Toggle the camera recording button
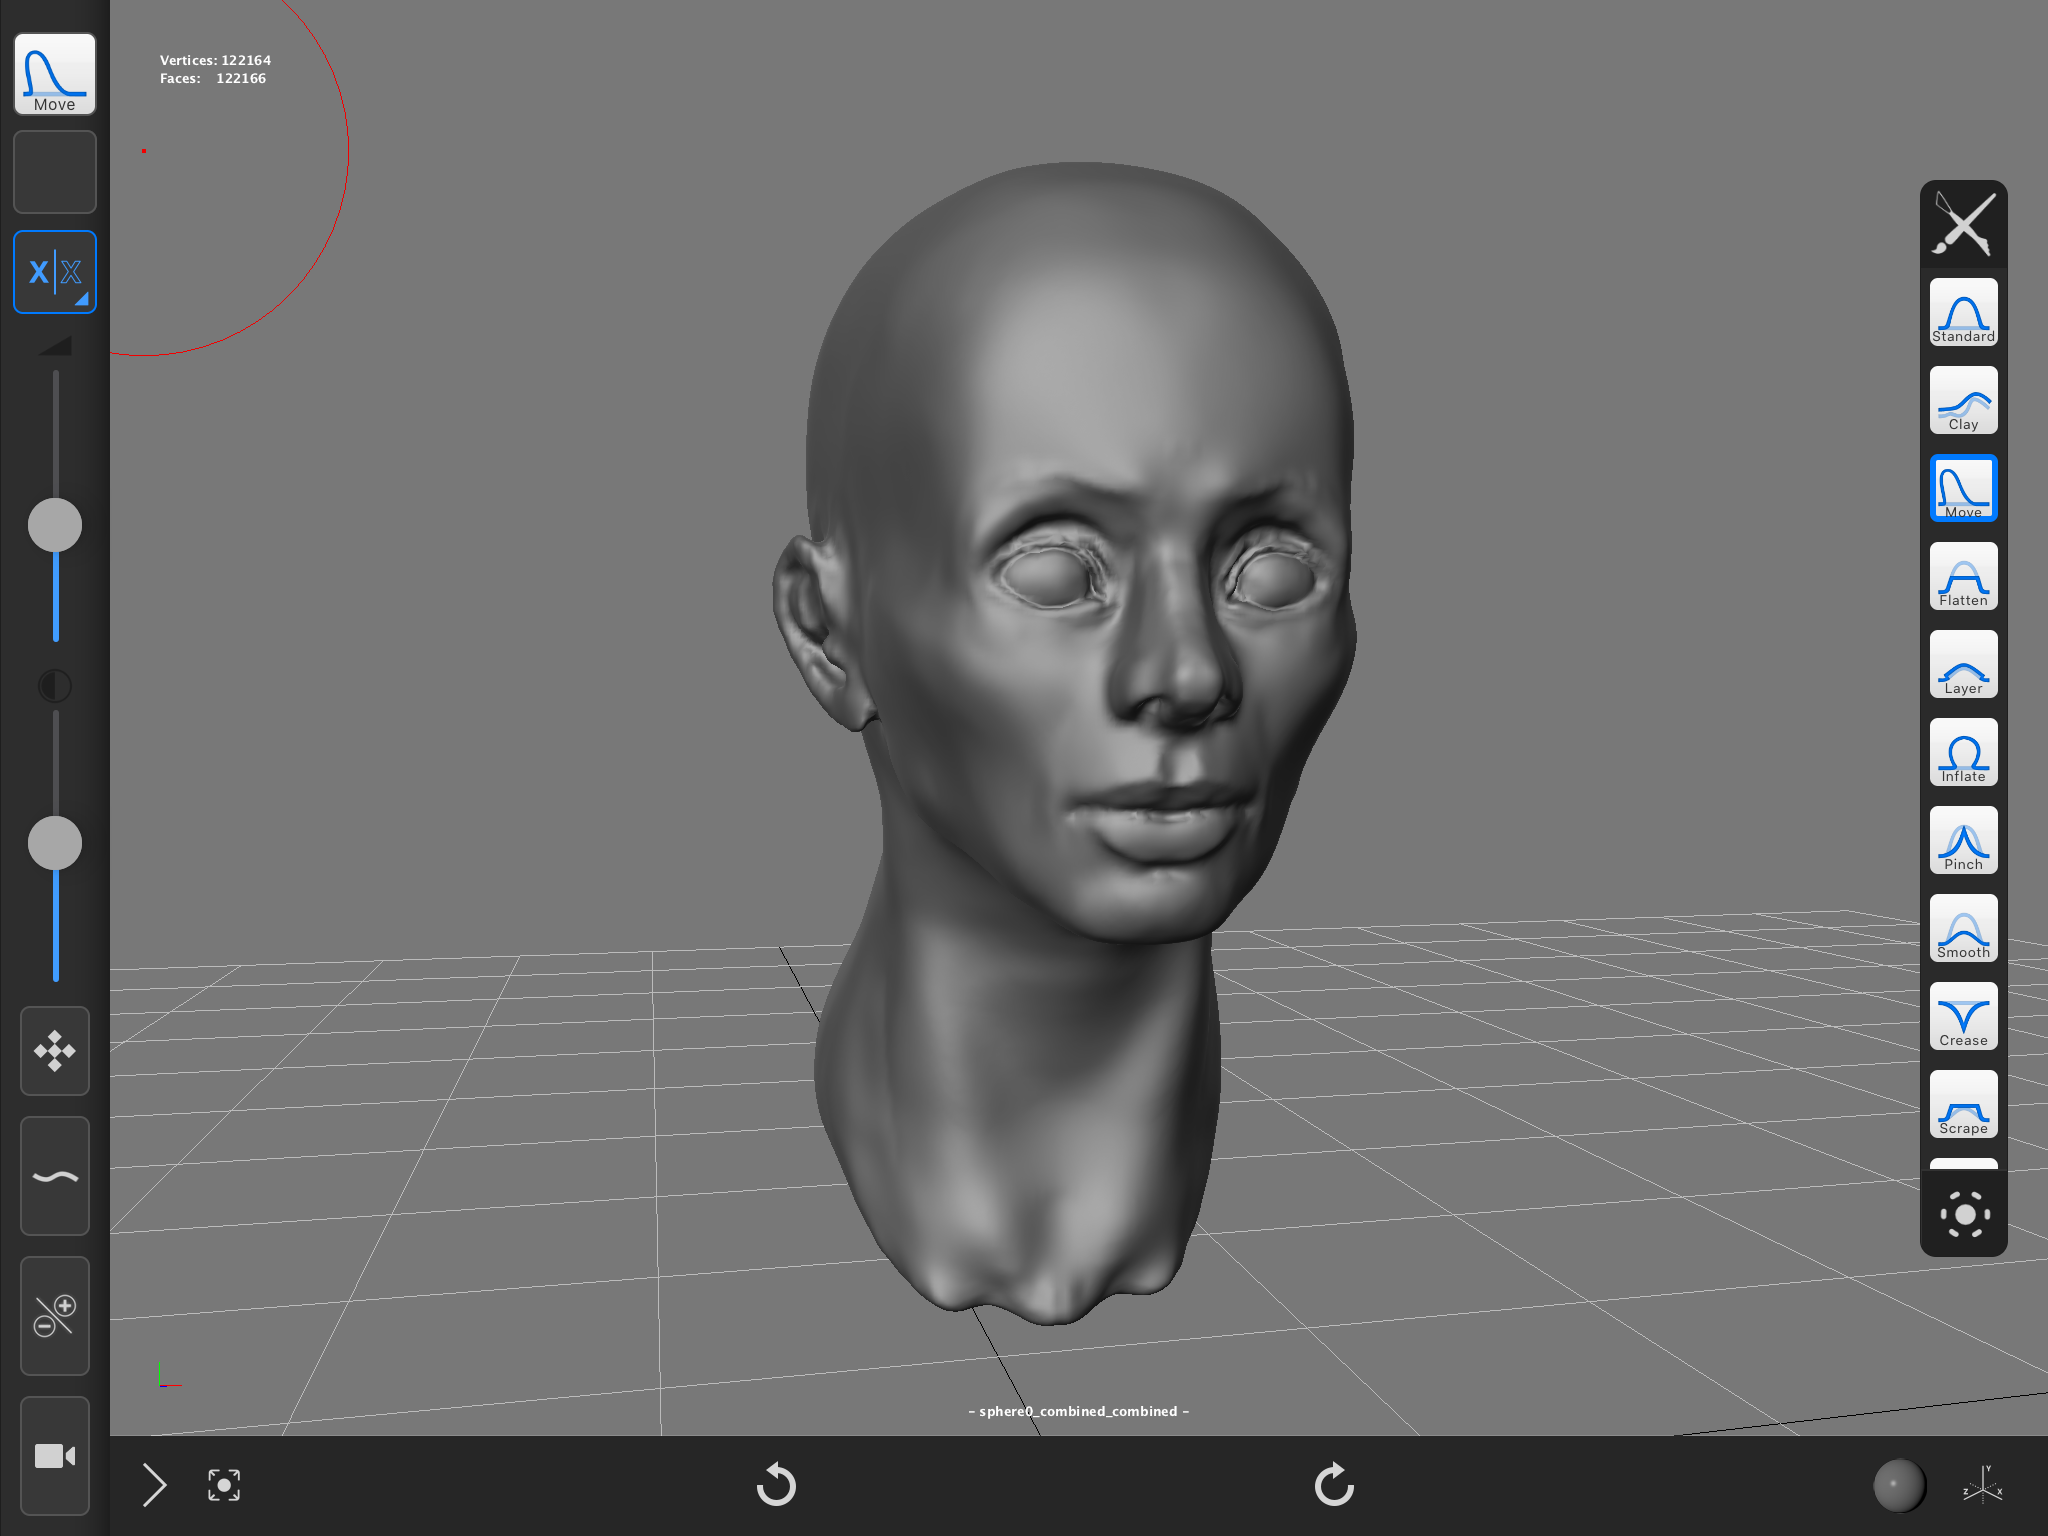Screen dimensions: 2048x1536 click(55, 1456)
